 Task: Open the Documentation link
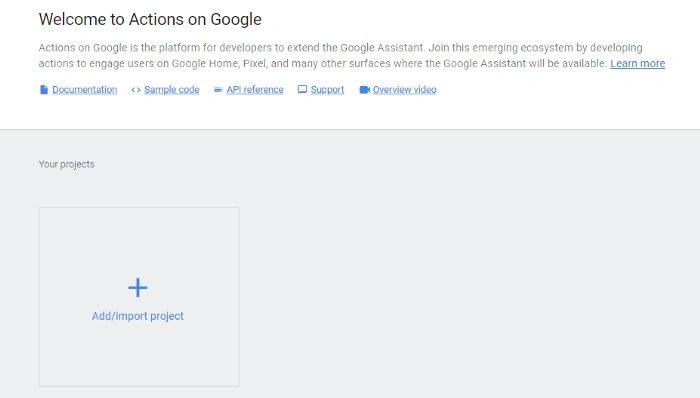[85, 90]
